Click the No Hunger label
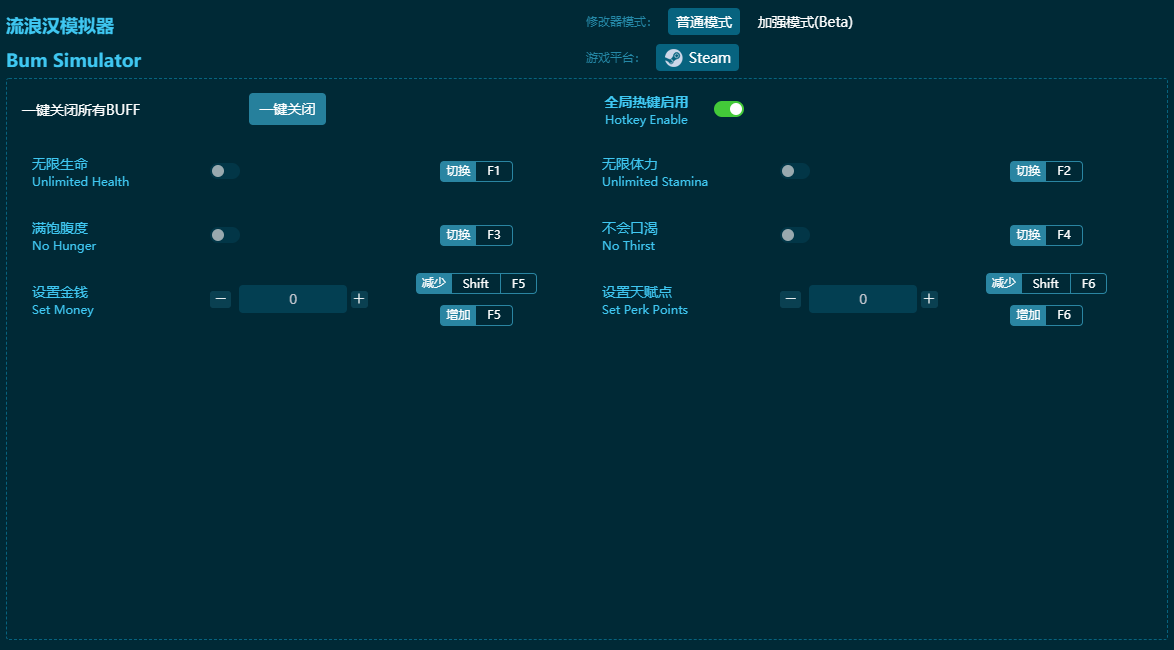Image resolution: width=1174 pixels, height=650 pixels. point(64,246)
